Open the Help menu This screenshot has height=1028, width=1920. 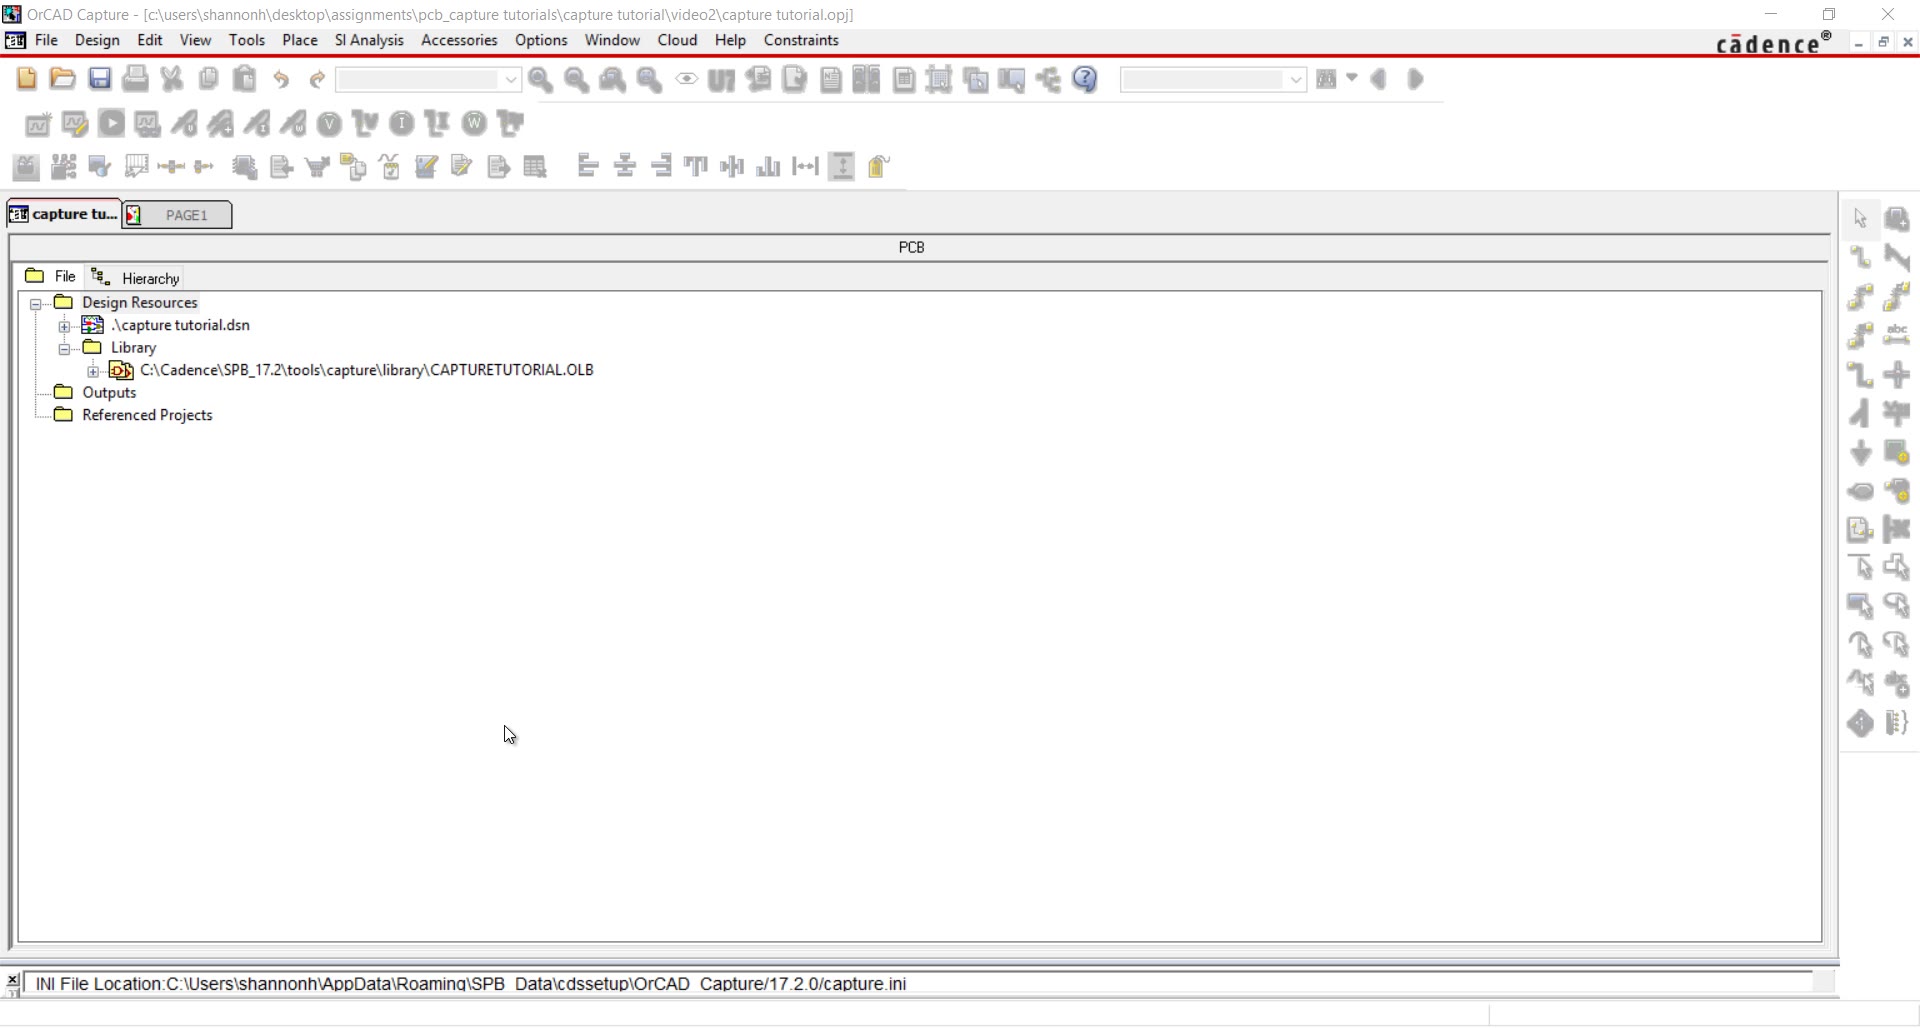click(x=730, y=40)
